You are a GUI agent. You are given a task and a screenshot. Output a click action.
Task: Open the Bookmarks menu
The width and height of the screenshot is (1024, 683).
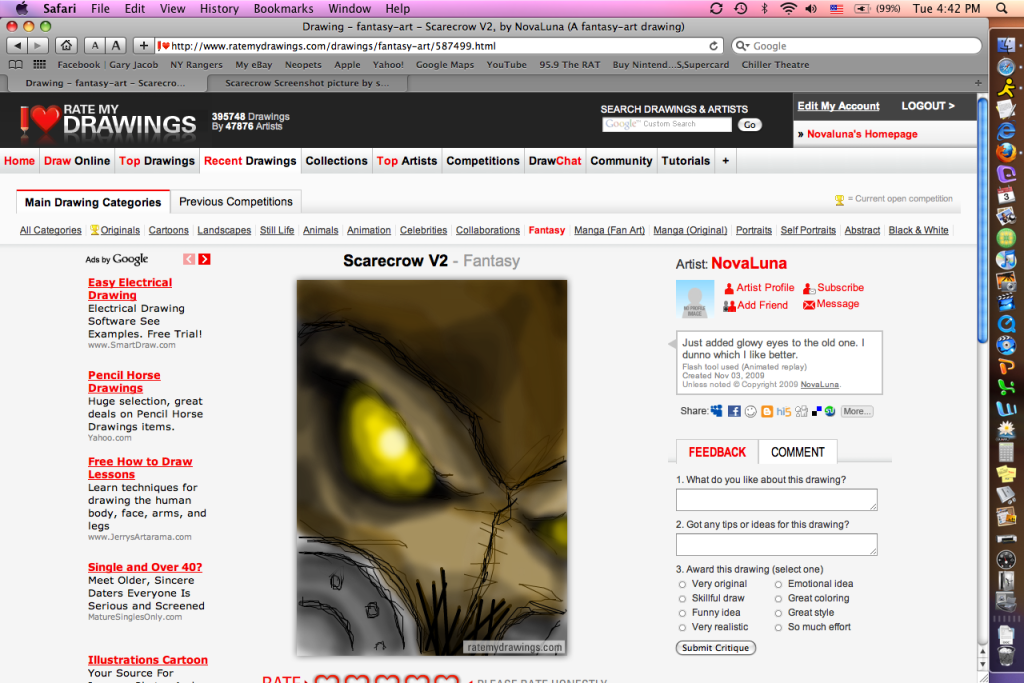tap(283, 8)
